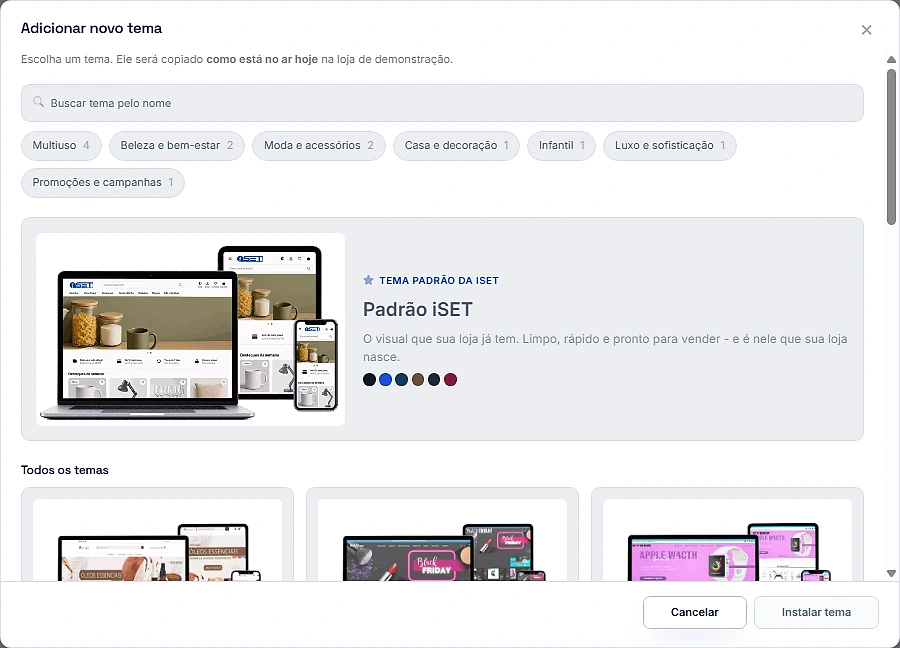Filter by Luxo e sofisticação
Viewport: 900px width, 648px height.
670,146
